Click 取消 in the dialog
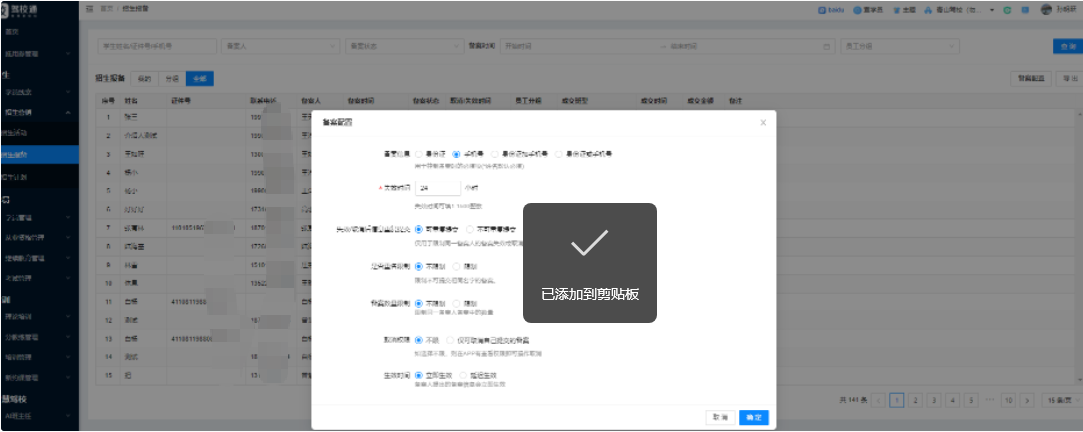 click(x=720, y=417)
